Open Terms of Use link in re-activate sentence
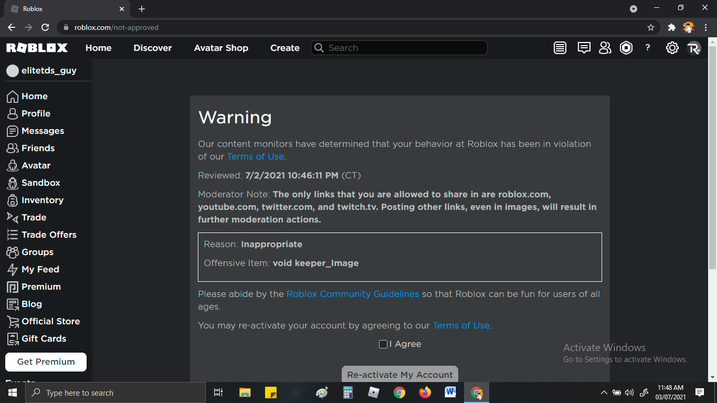The height and width of the screenshot is (403, 717). [x=461, y=326]
